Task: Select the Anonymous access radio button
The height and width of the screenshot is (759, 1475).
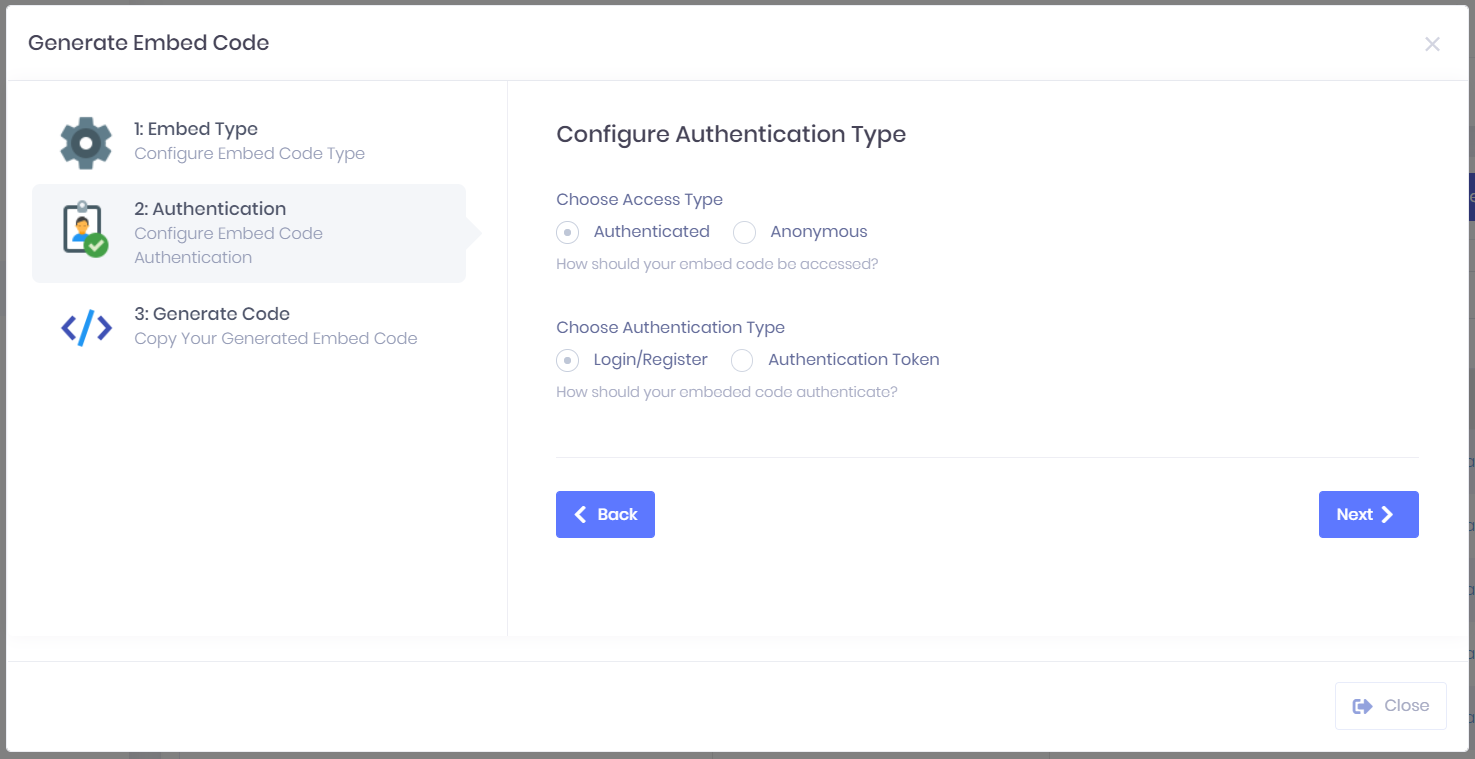Action: [744, 233]
